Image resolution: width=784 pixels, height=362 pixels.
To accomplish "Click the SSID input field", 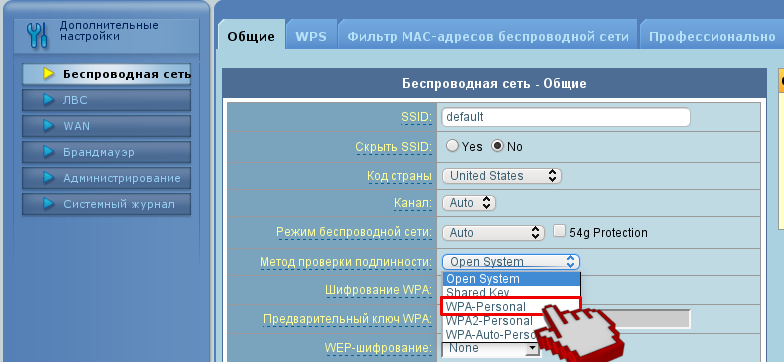I will (x=566, y=117).
